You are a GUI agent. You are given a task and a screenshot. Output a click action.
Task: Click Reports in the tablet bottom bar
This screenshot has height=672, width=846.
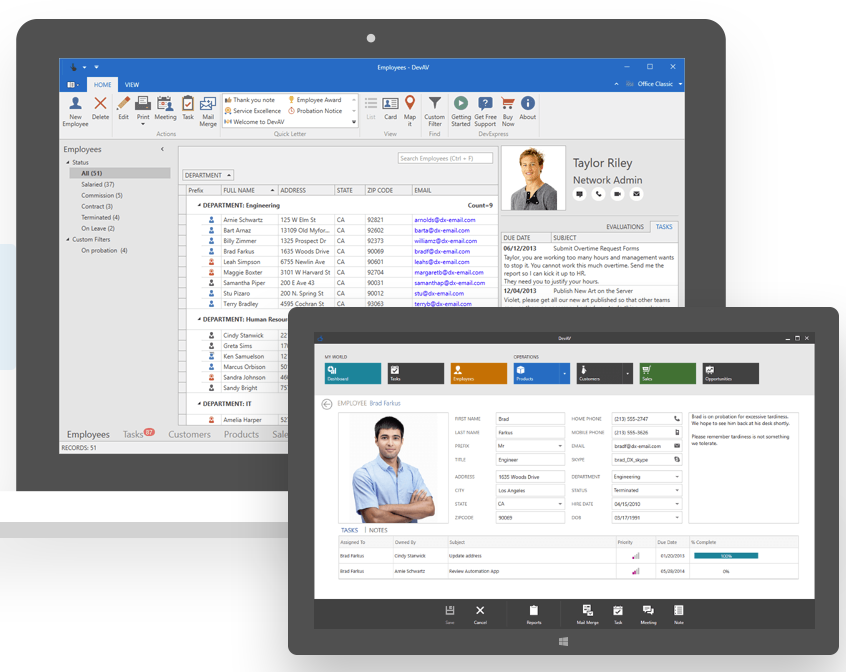point(534,614)
